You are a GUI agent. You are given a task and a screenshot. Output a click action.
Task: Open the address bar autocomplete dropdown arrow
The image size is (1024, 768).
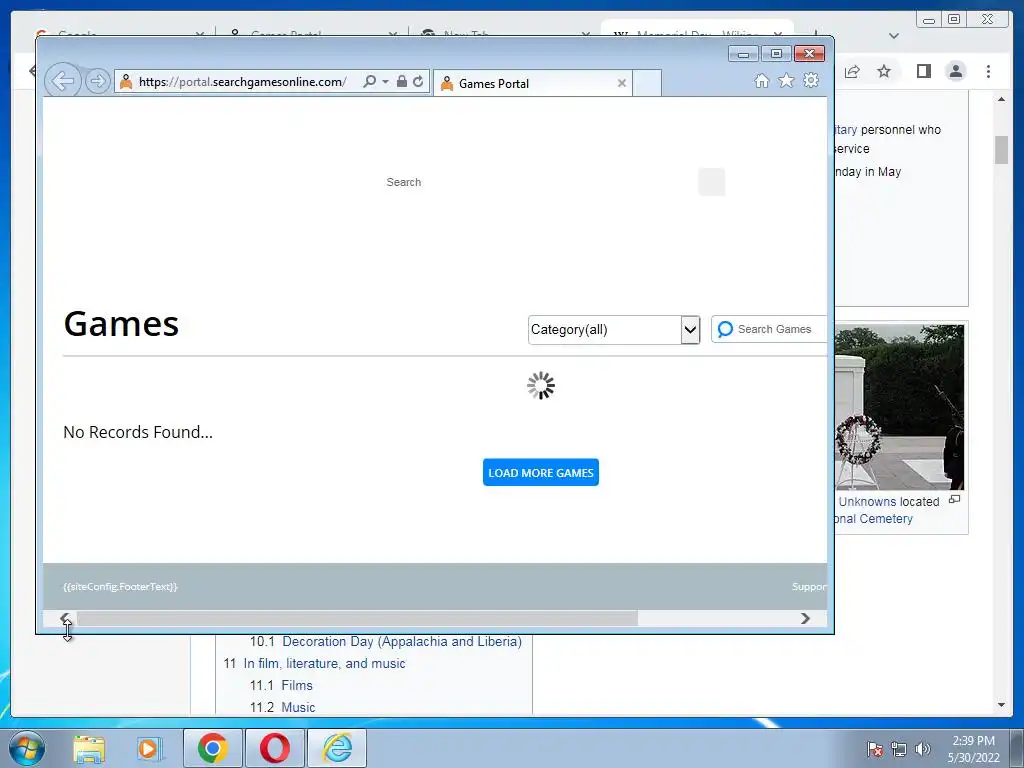[x=385, y=82]
